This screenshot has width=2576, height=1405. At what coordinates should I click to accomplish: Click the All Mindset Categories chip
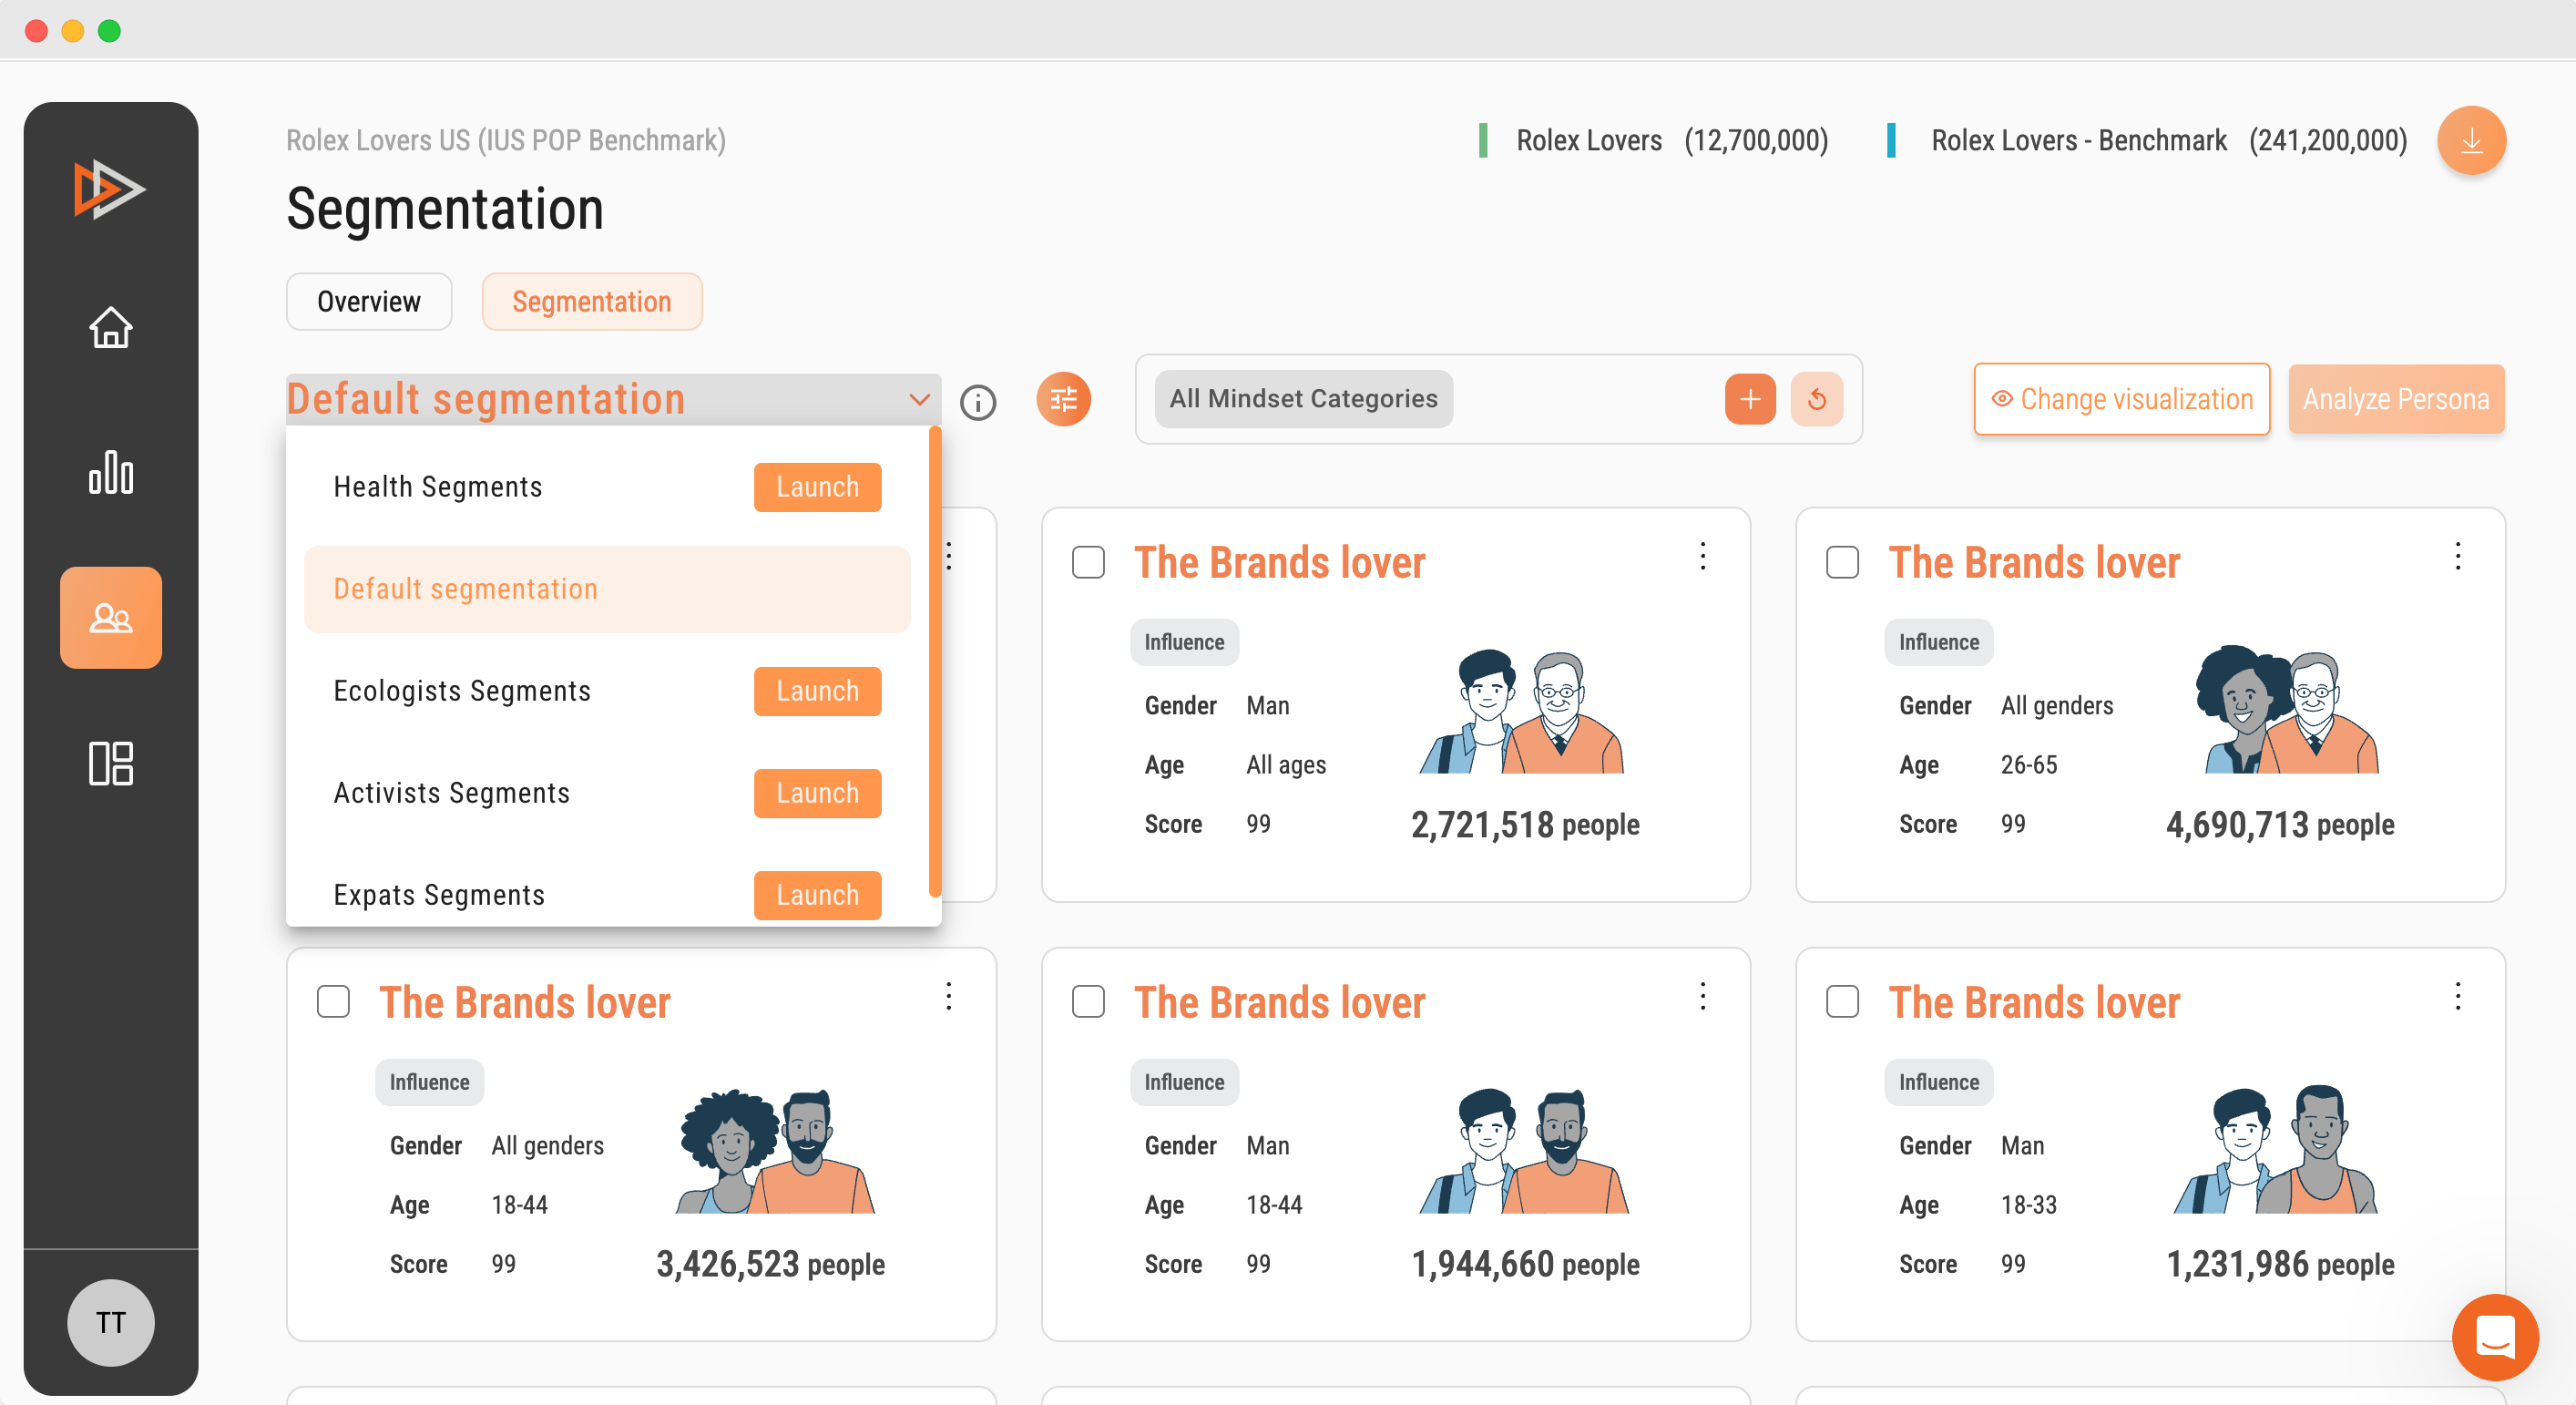[x=1303, y=399]
